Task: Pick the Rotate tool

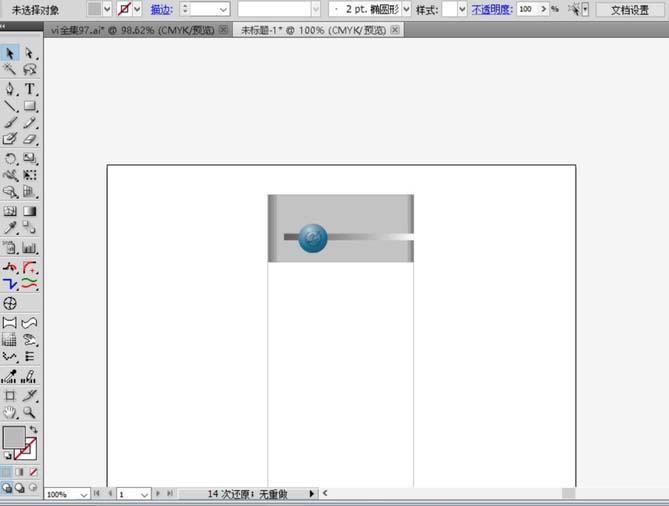Action: tap(10, 159)
